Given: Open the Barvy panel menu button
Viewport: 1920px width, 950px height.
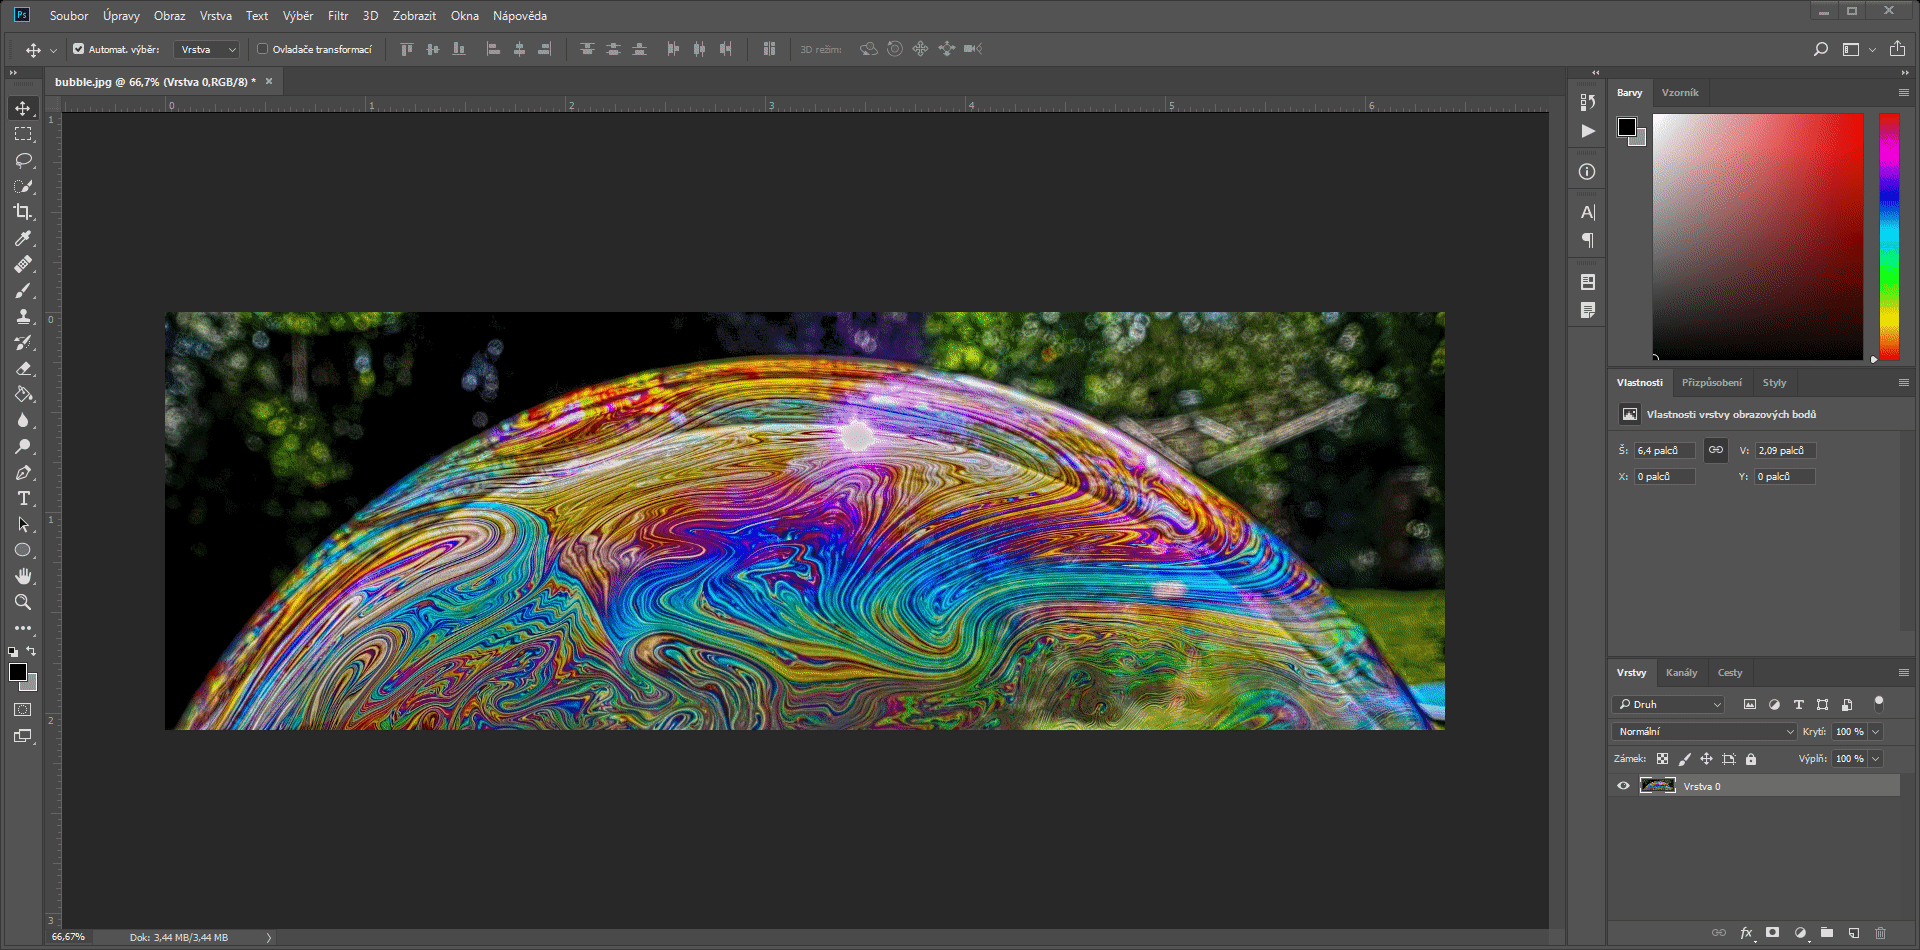Looking at the screenshot, I should pos(1903,92).
